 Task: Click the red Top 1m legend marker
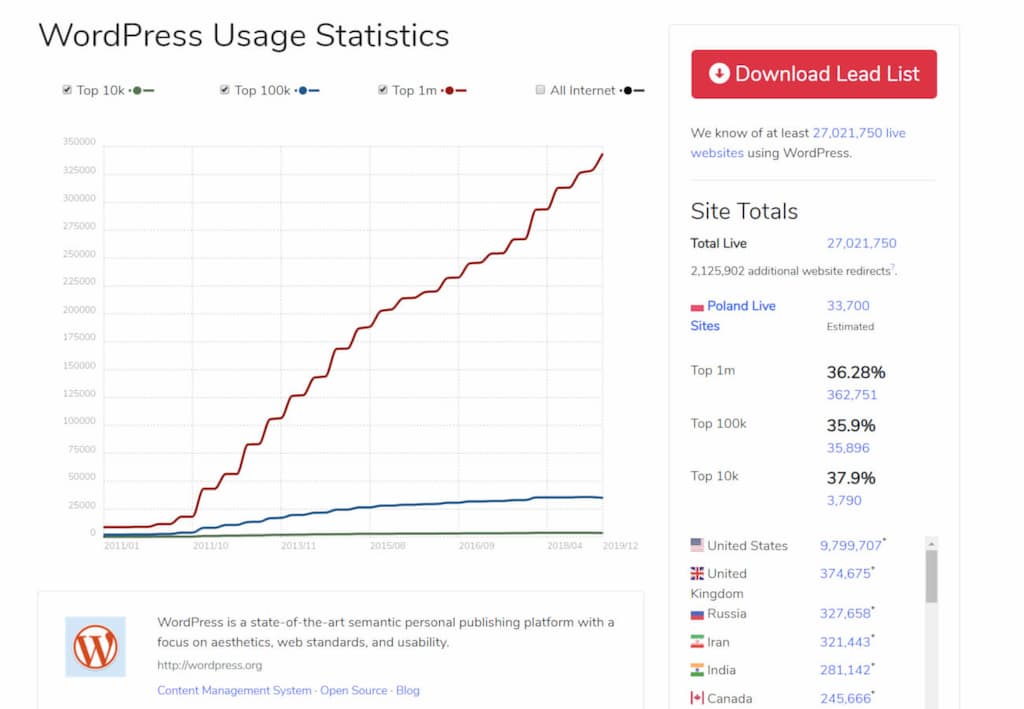coord(451,90)
